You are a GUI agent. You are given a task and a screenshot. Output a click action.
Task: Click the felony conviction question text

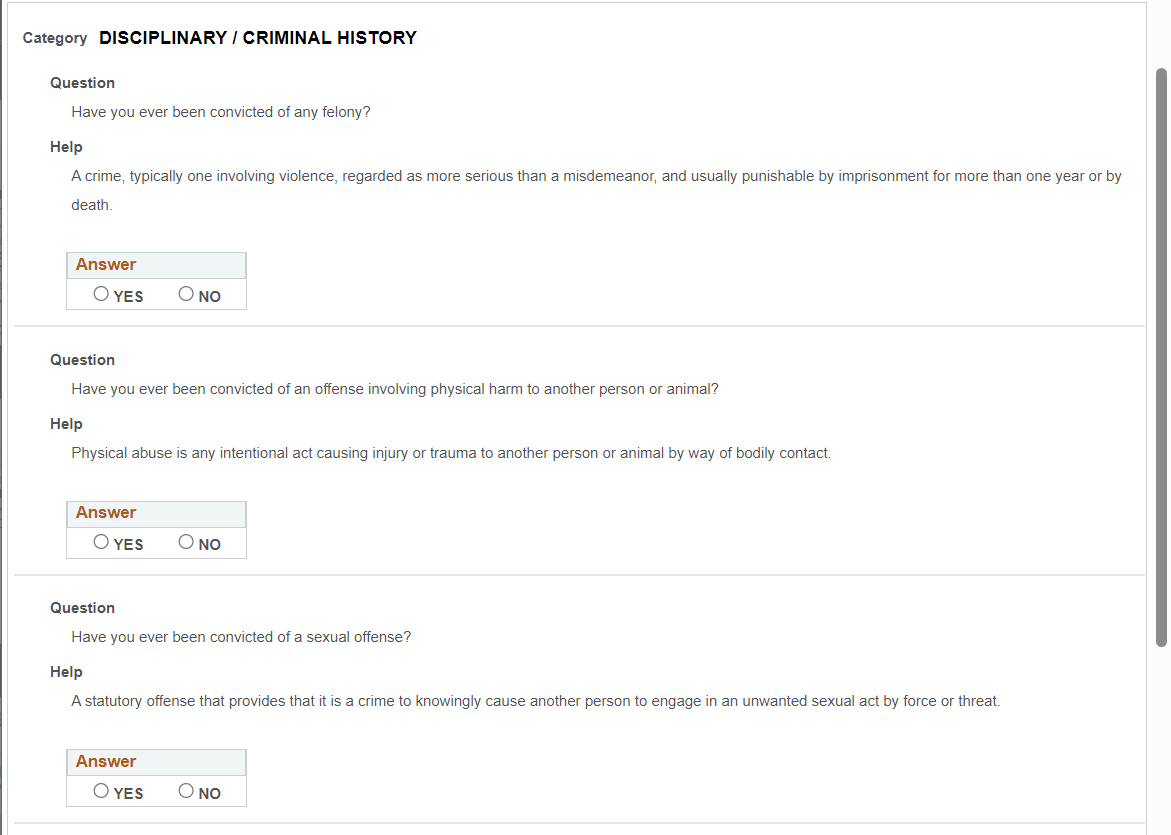(x=221, y=112)
